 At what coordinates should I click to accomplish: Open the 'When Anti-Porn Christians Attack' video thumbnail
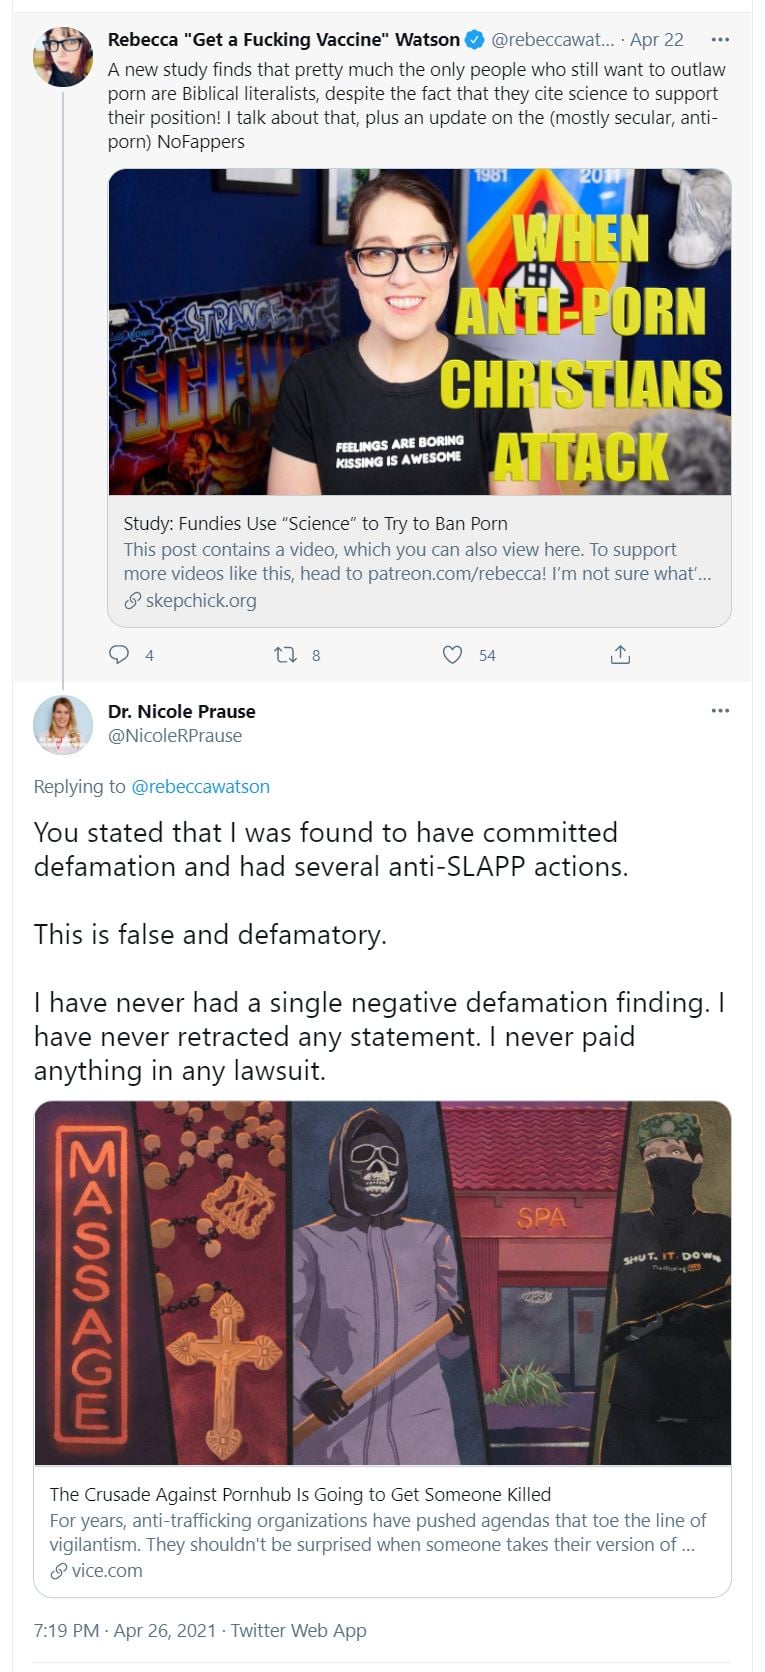tap(419, 332)
